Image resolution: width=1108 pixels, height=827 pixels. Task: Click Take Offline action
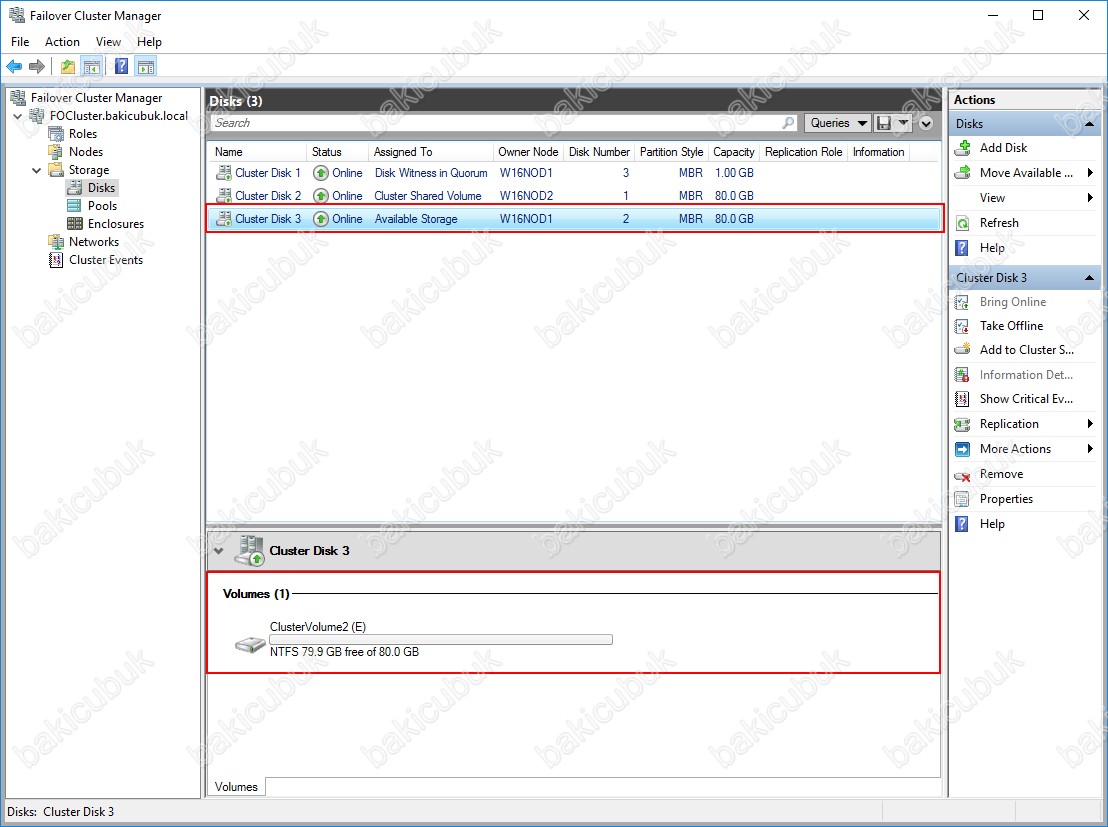click(1011, 326)
